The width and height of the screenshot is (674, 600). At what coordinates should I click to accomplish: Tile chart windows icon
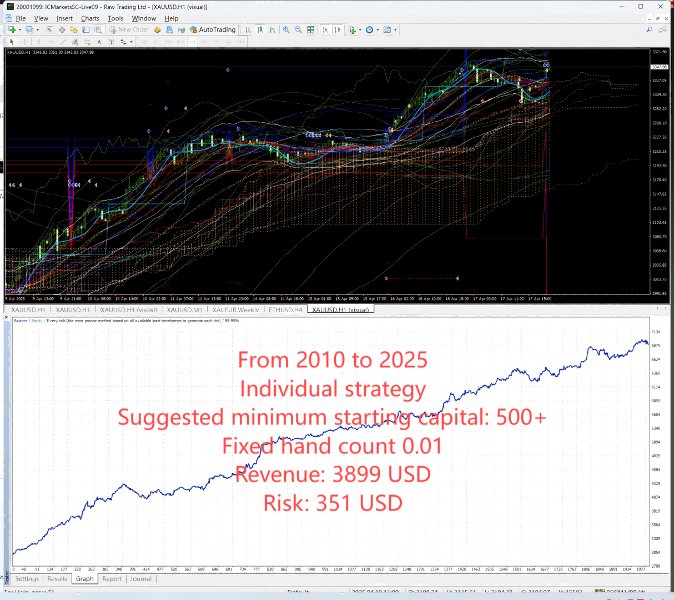coord(310,30)
